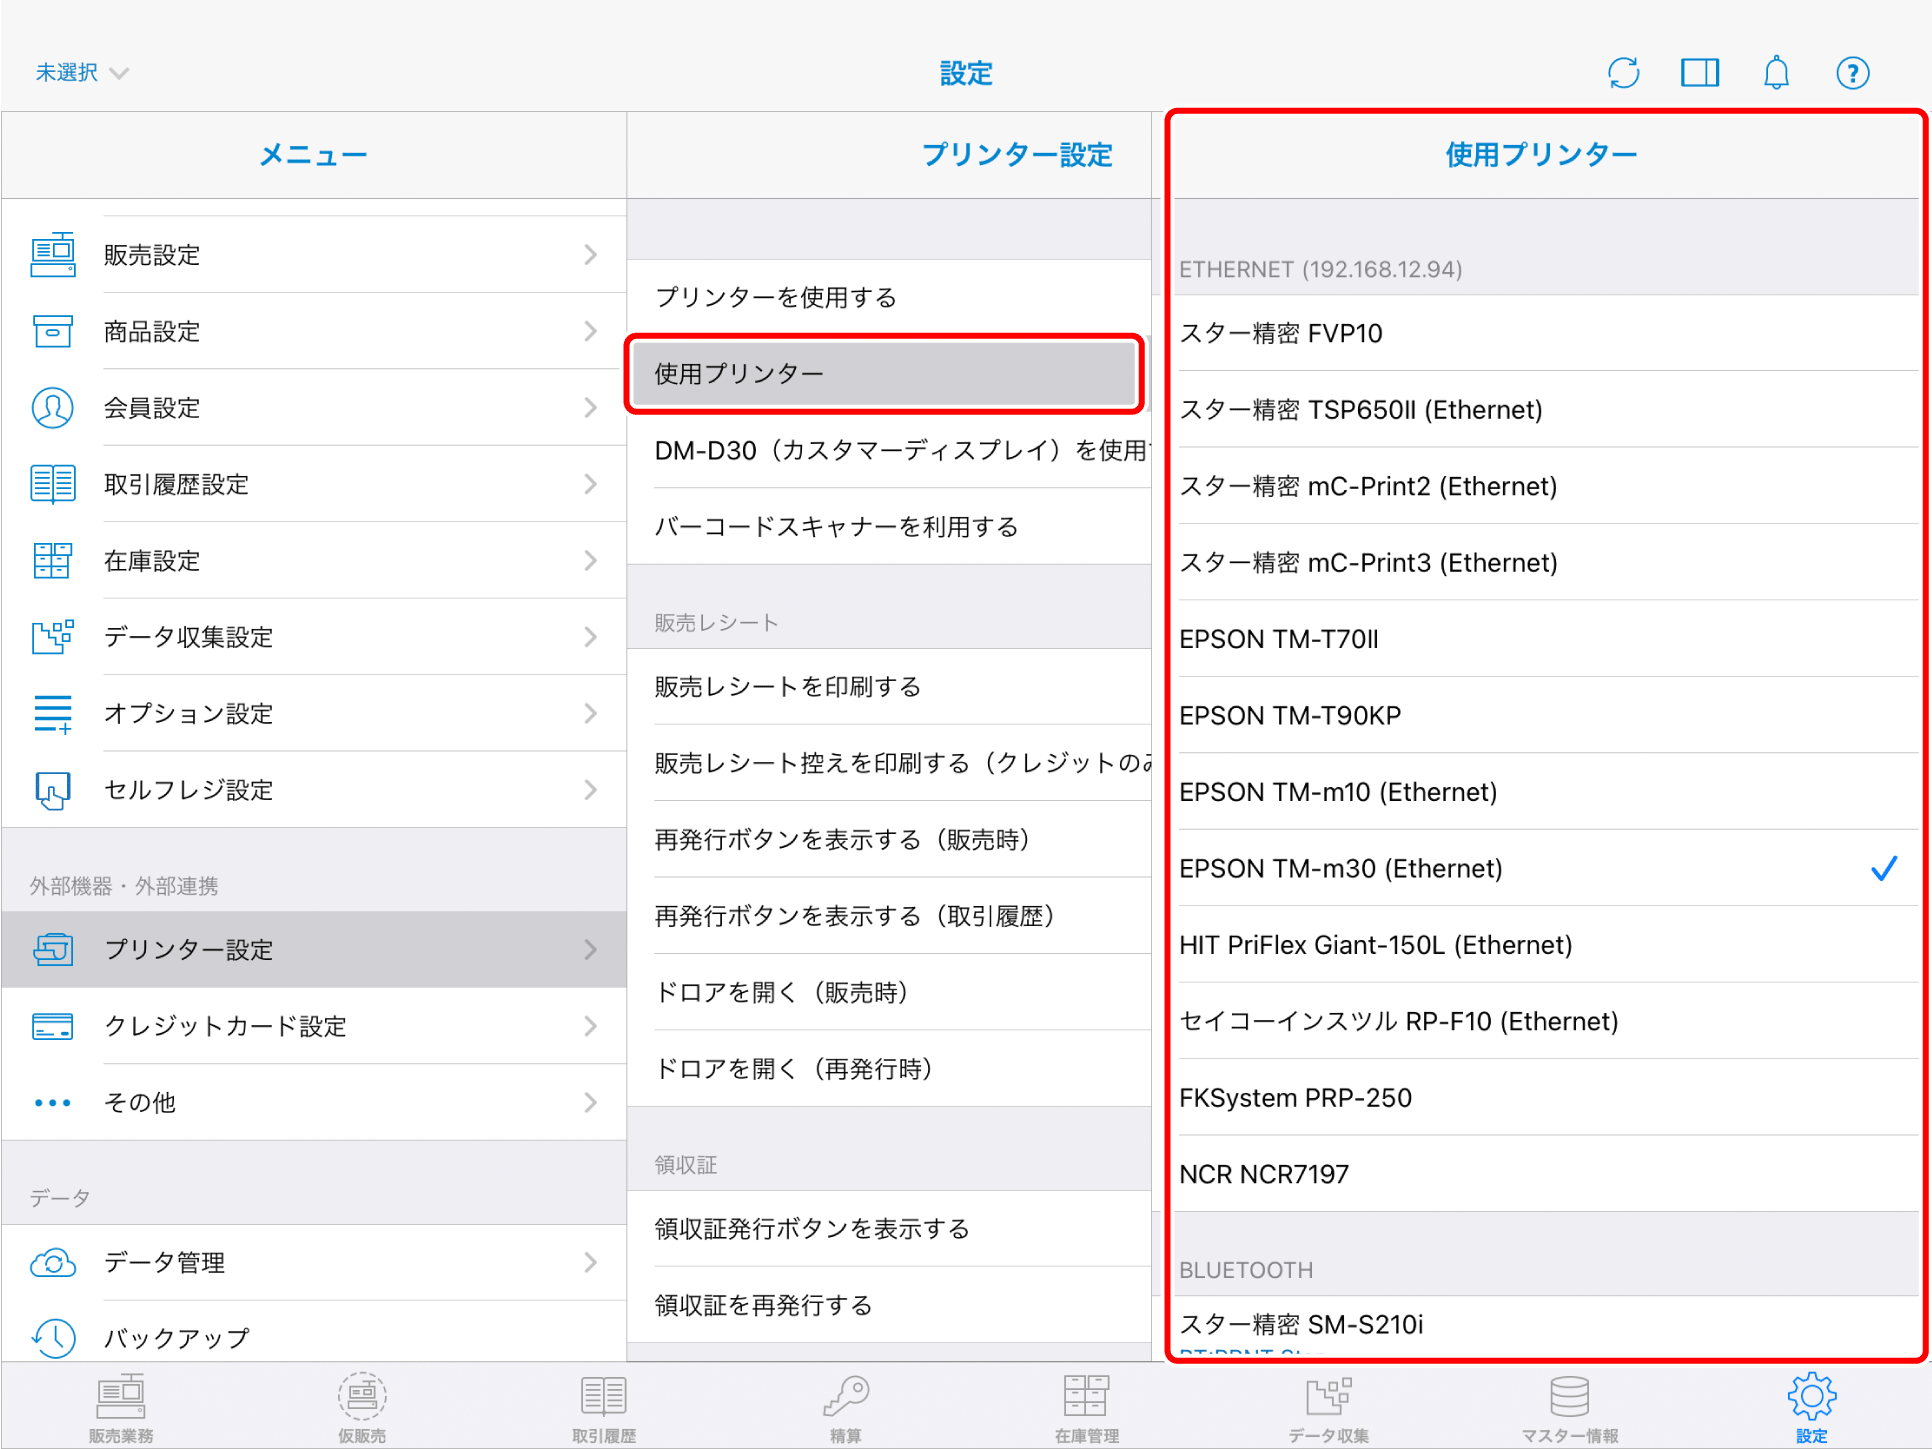Click the オプション設定 list icon
The height and width of the screenshot is (1449, 1932).
pyautogui.click(x=53, y=714)
